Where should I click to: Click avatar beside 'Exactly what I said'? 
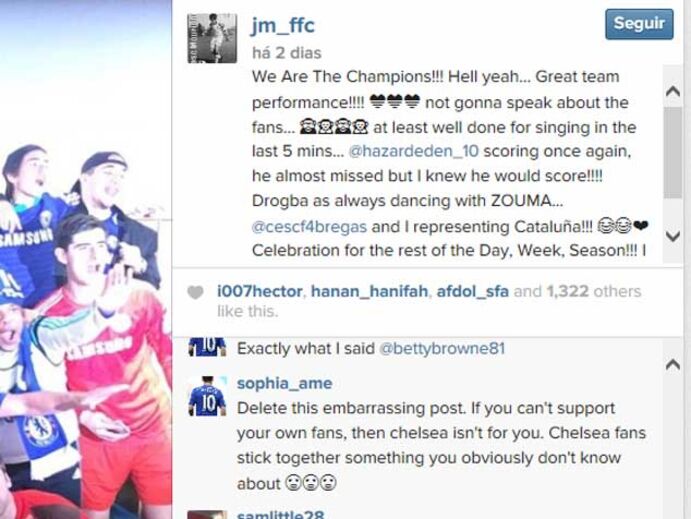pos(207,347)
